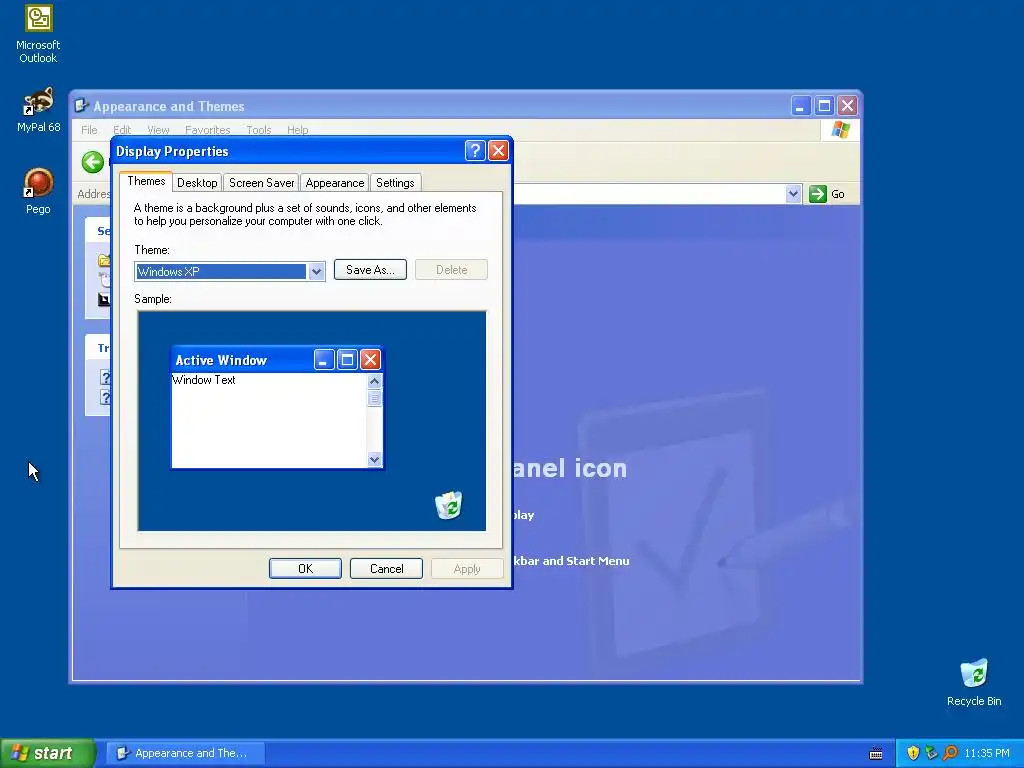Screen dimensions: 1024x768
Task: Click the orange magnifier tray icon
Action: click(950, 753)
